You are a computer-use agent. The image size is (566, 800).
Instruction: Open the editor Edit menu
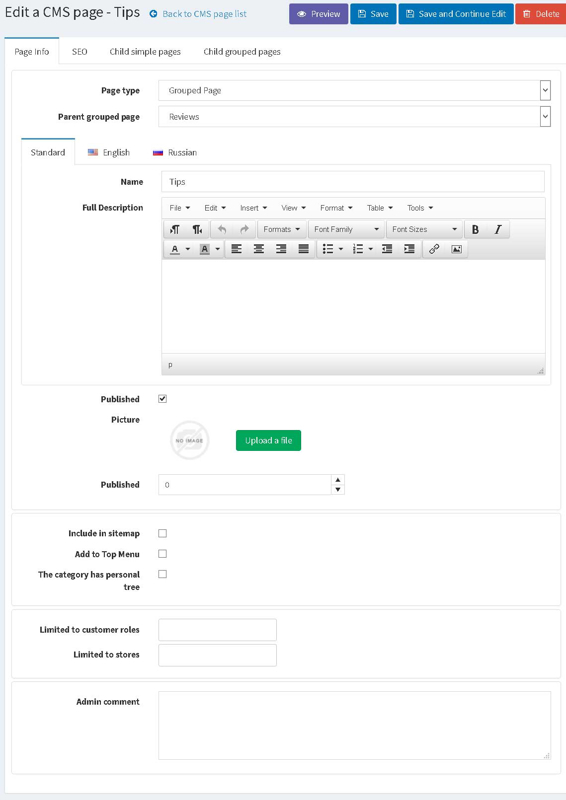click(215, 208)
